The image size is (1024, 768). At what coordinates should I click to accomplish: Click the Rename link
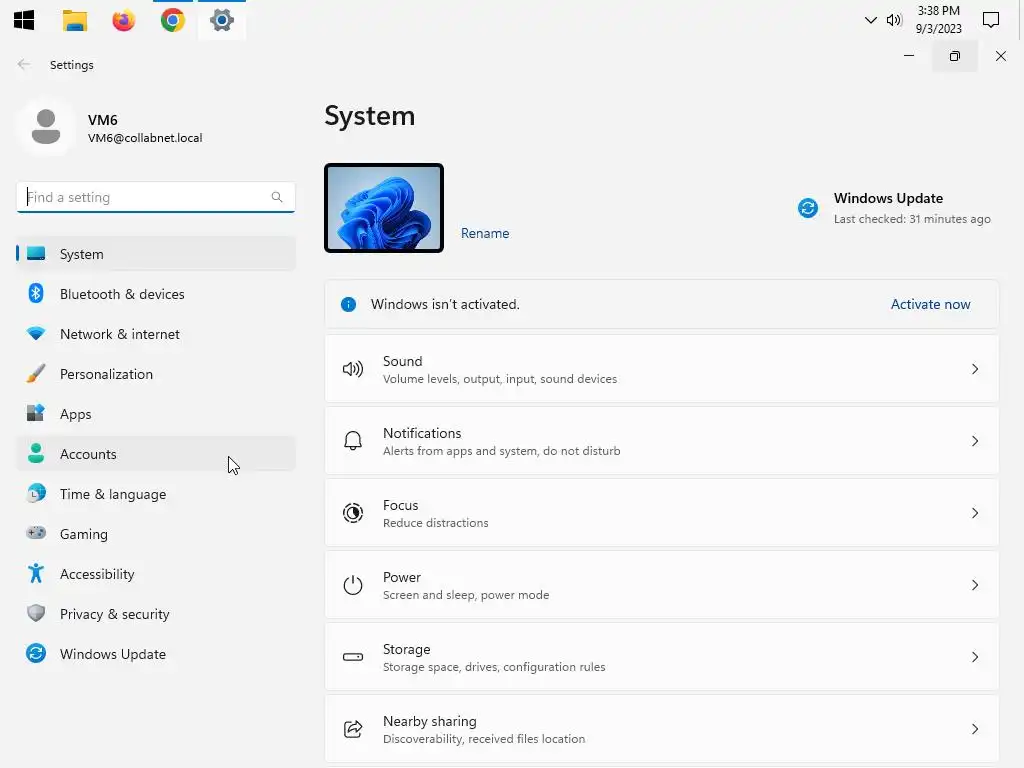click(x=485, y=233)
